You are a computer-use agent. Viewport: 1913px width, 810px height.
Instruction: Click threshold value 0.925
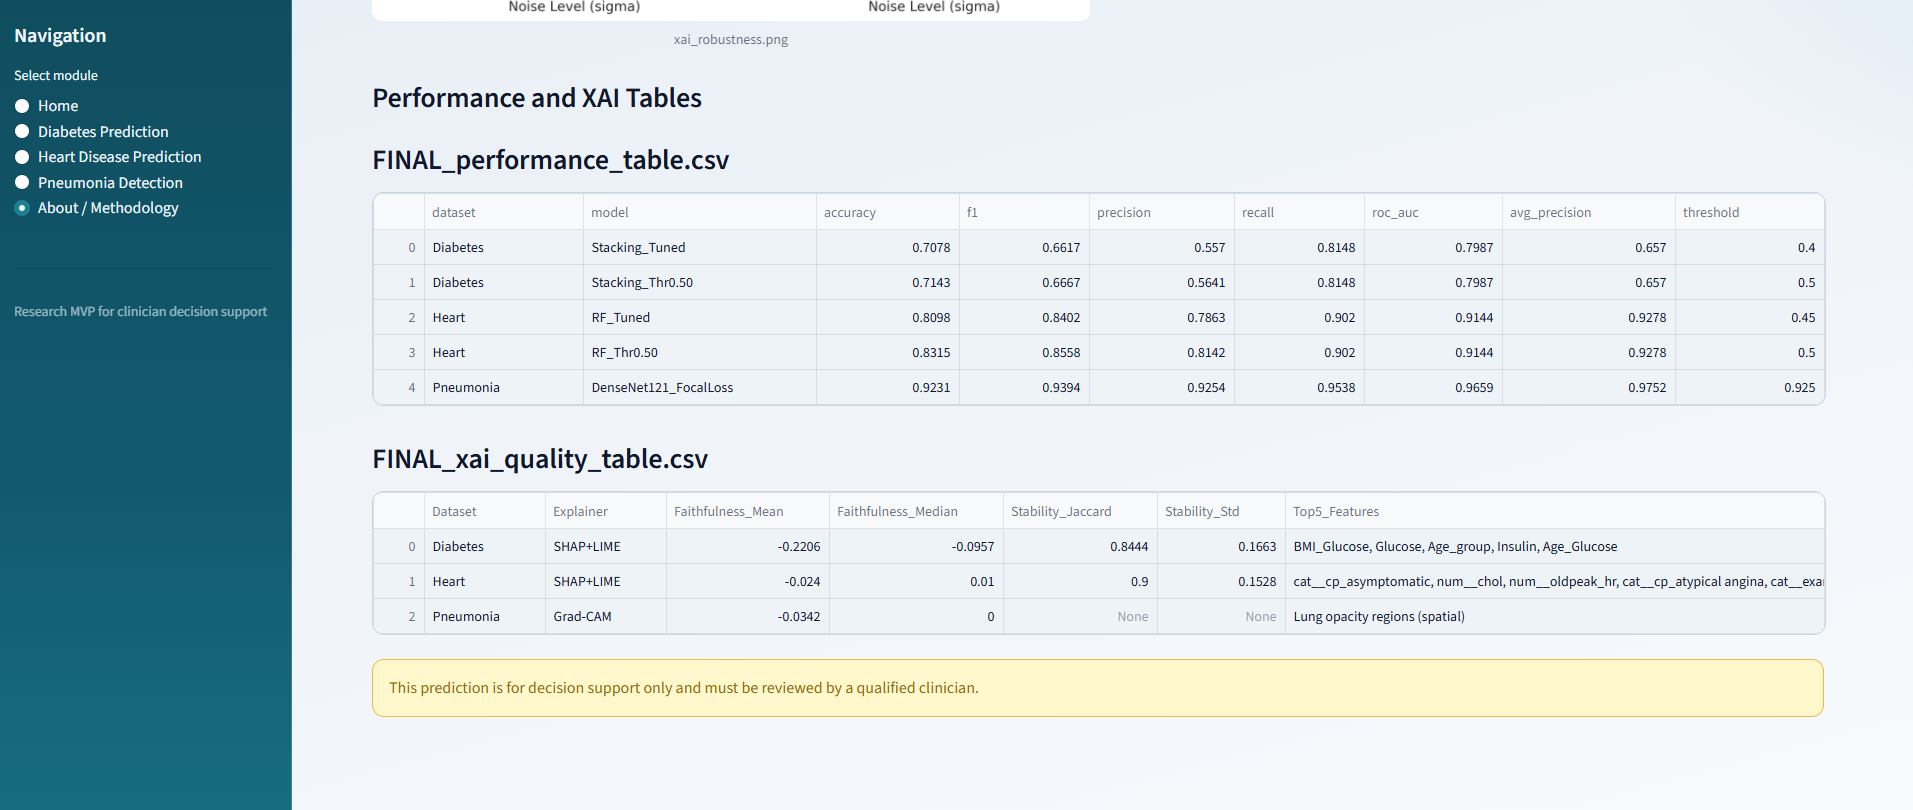coord(1749,387)
